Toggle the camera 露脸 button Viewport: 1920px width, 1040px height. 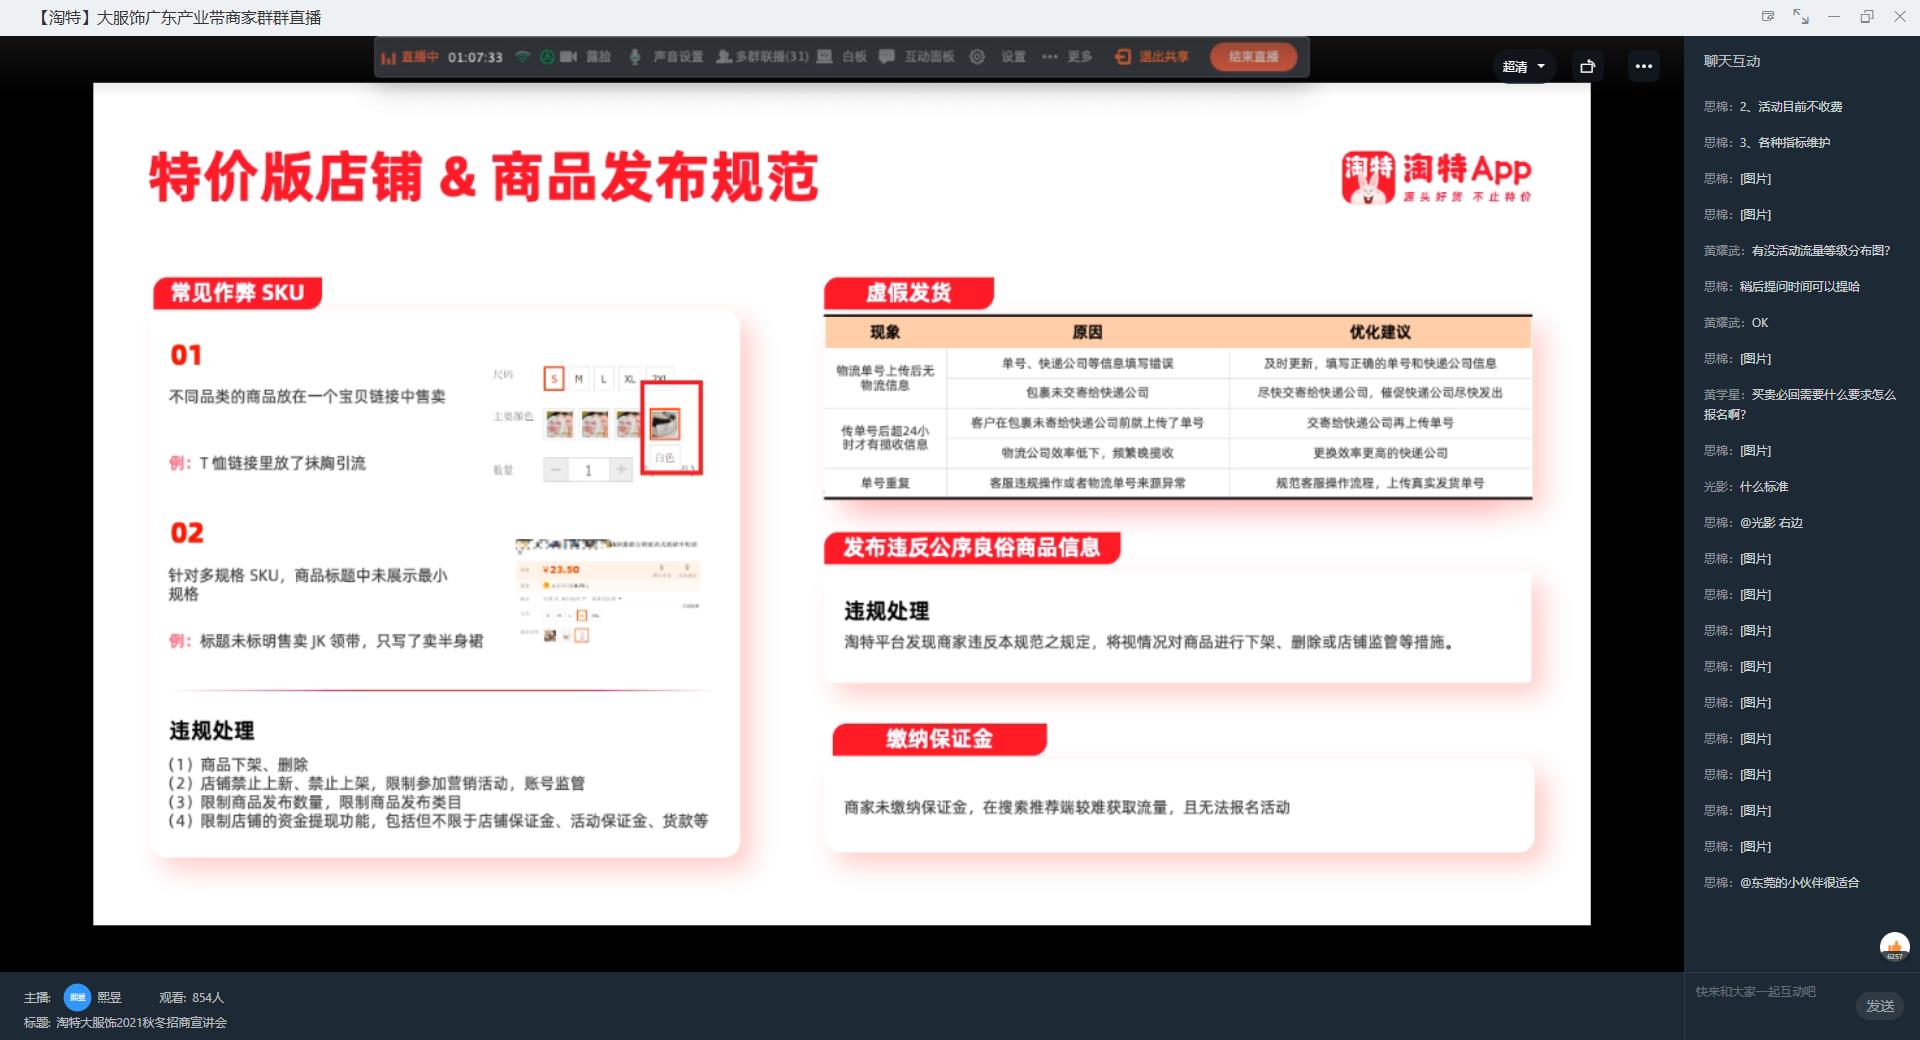pyautogui.click(x=586, y=57)
